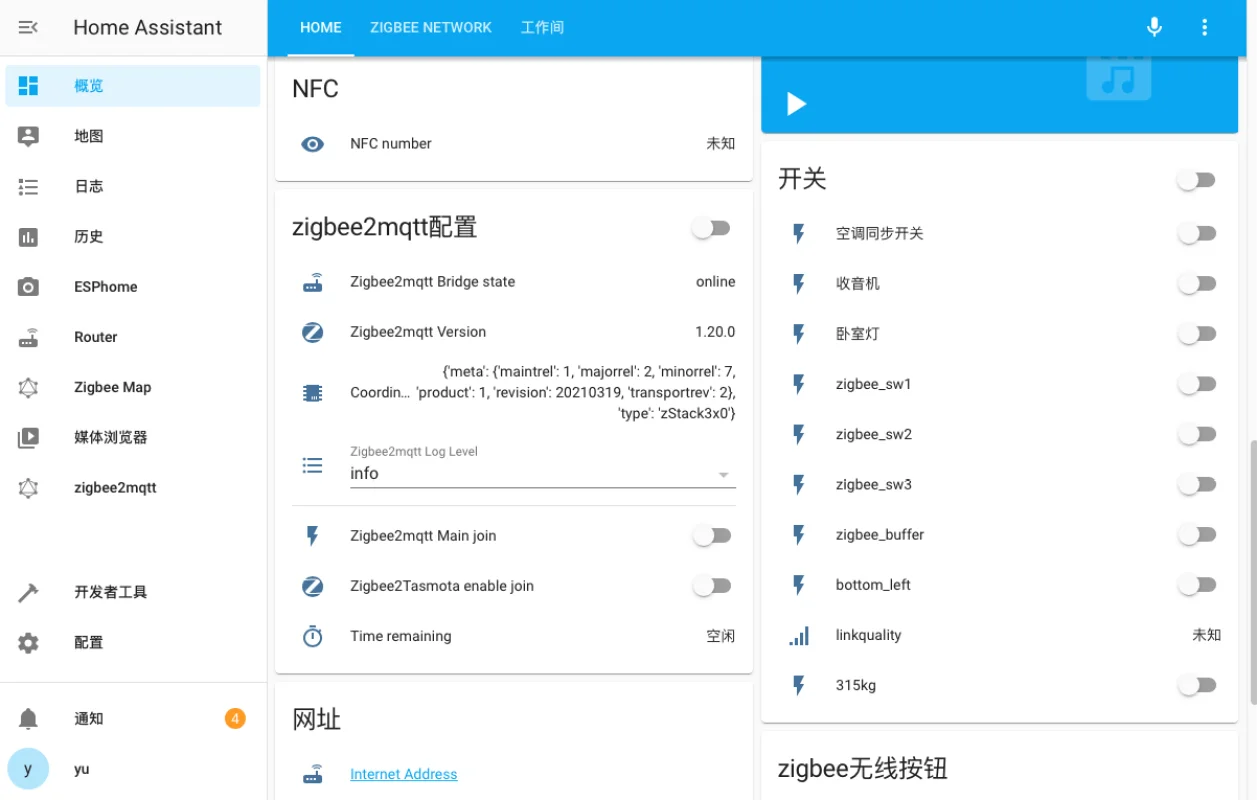Image resolution: width=1257 pixels, height=800 pixels.
Task: Click the 空调同步开关 lightning icon
Action: (799, 234)
